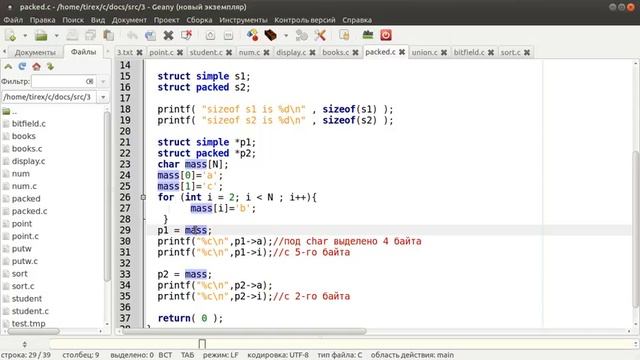
Task: Jump to current file's directory icon
Action: (x=50, y=66)
